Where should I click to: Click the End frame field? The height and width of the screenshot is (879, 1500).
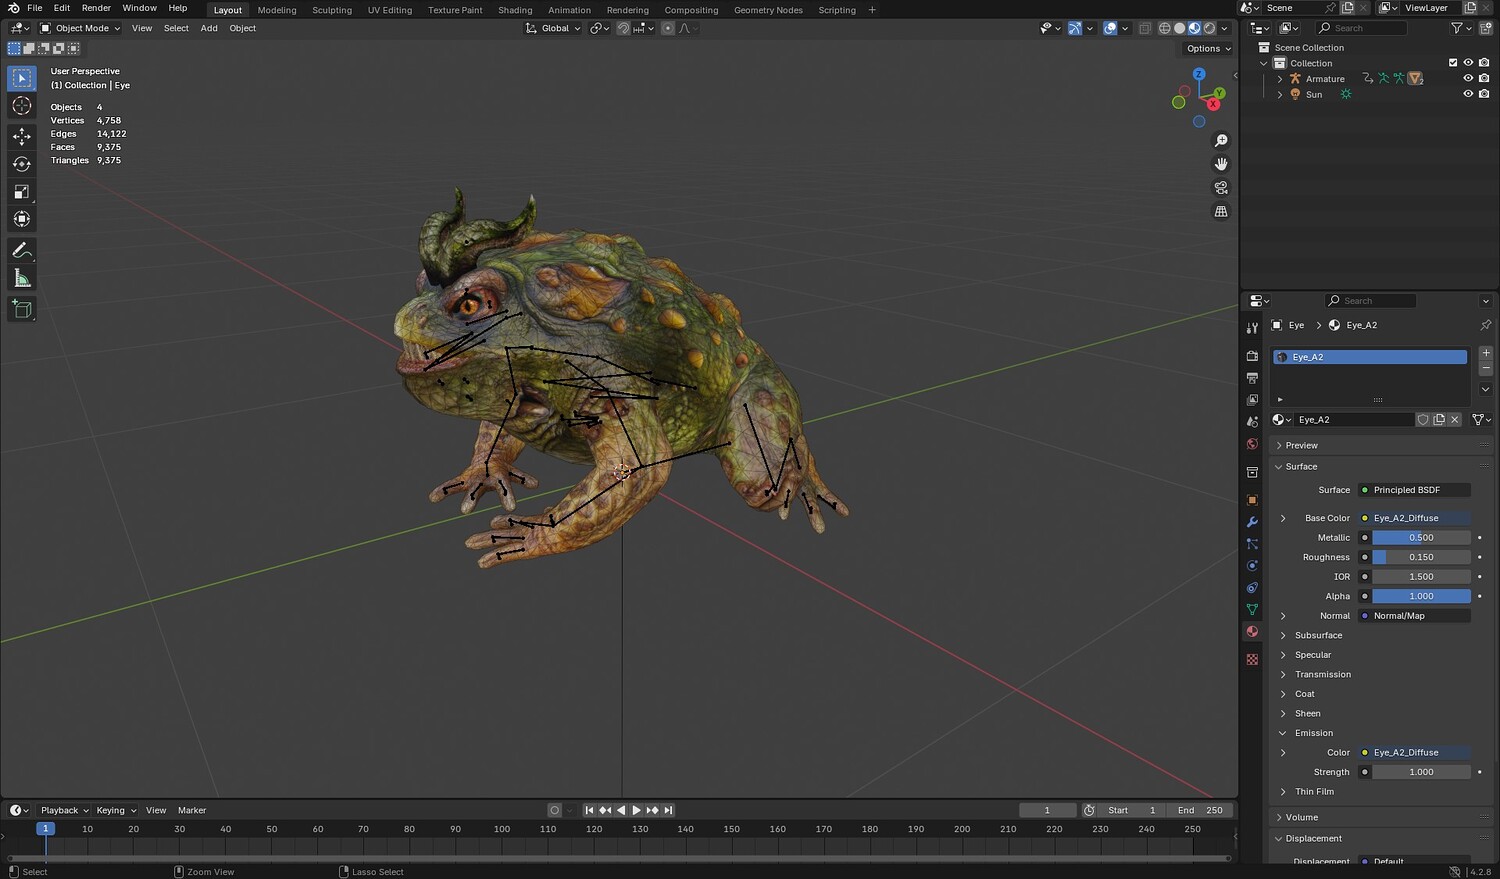pos(1201,810)
